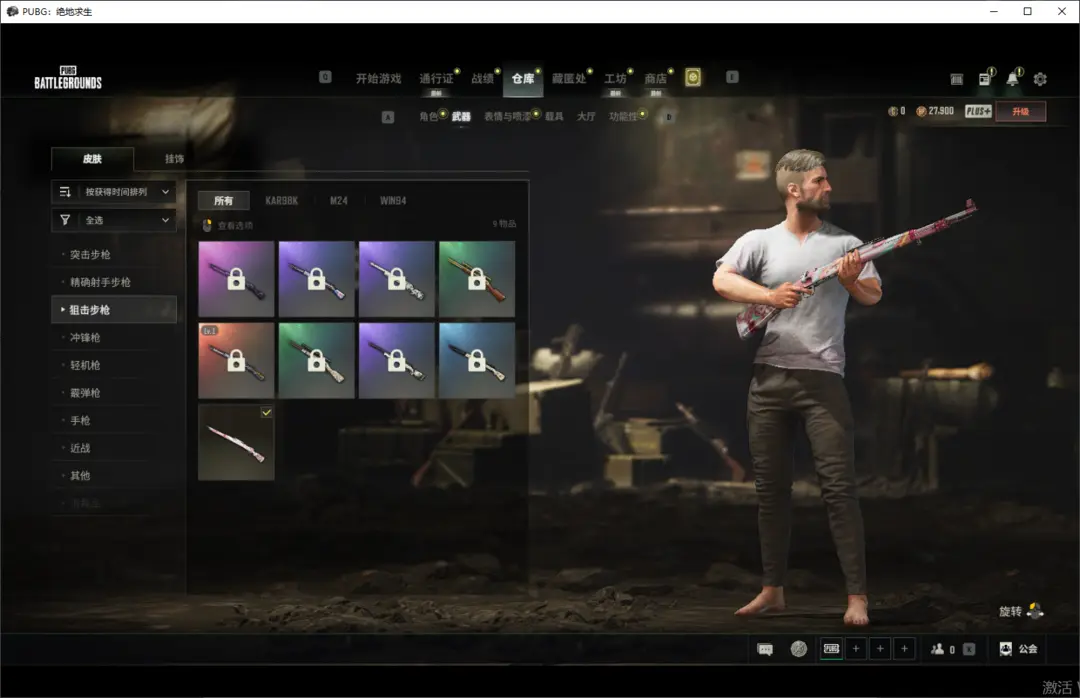
Task: Select the PUBG team slot icon
Action: tap(831, 648)
